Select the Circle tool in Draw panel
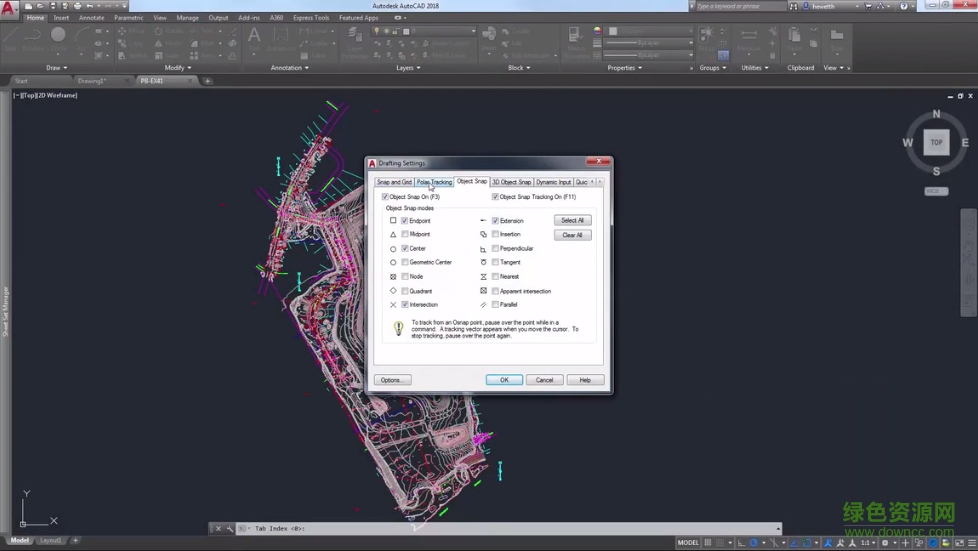Screen dimensions: 978x551 point(58,36)
